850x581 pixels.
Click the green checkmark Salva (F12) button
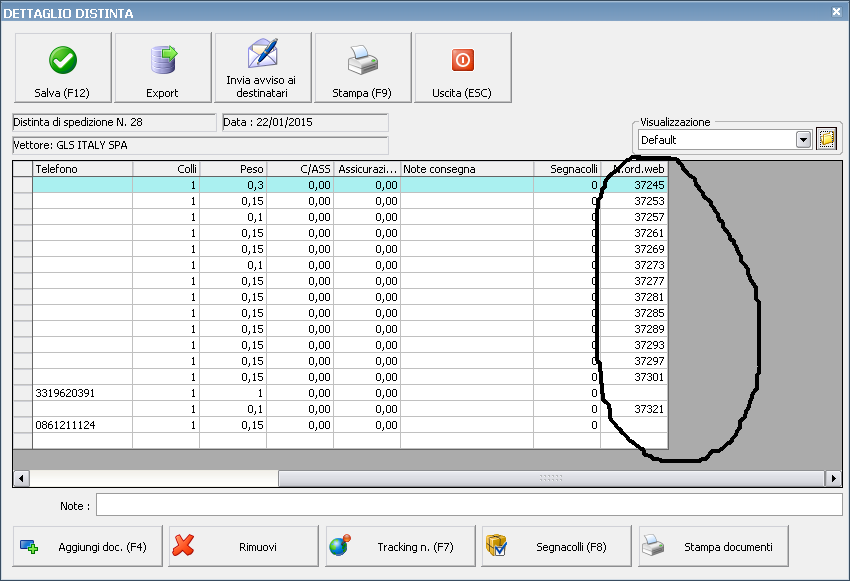click(x=62, y=68)
